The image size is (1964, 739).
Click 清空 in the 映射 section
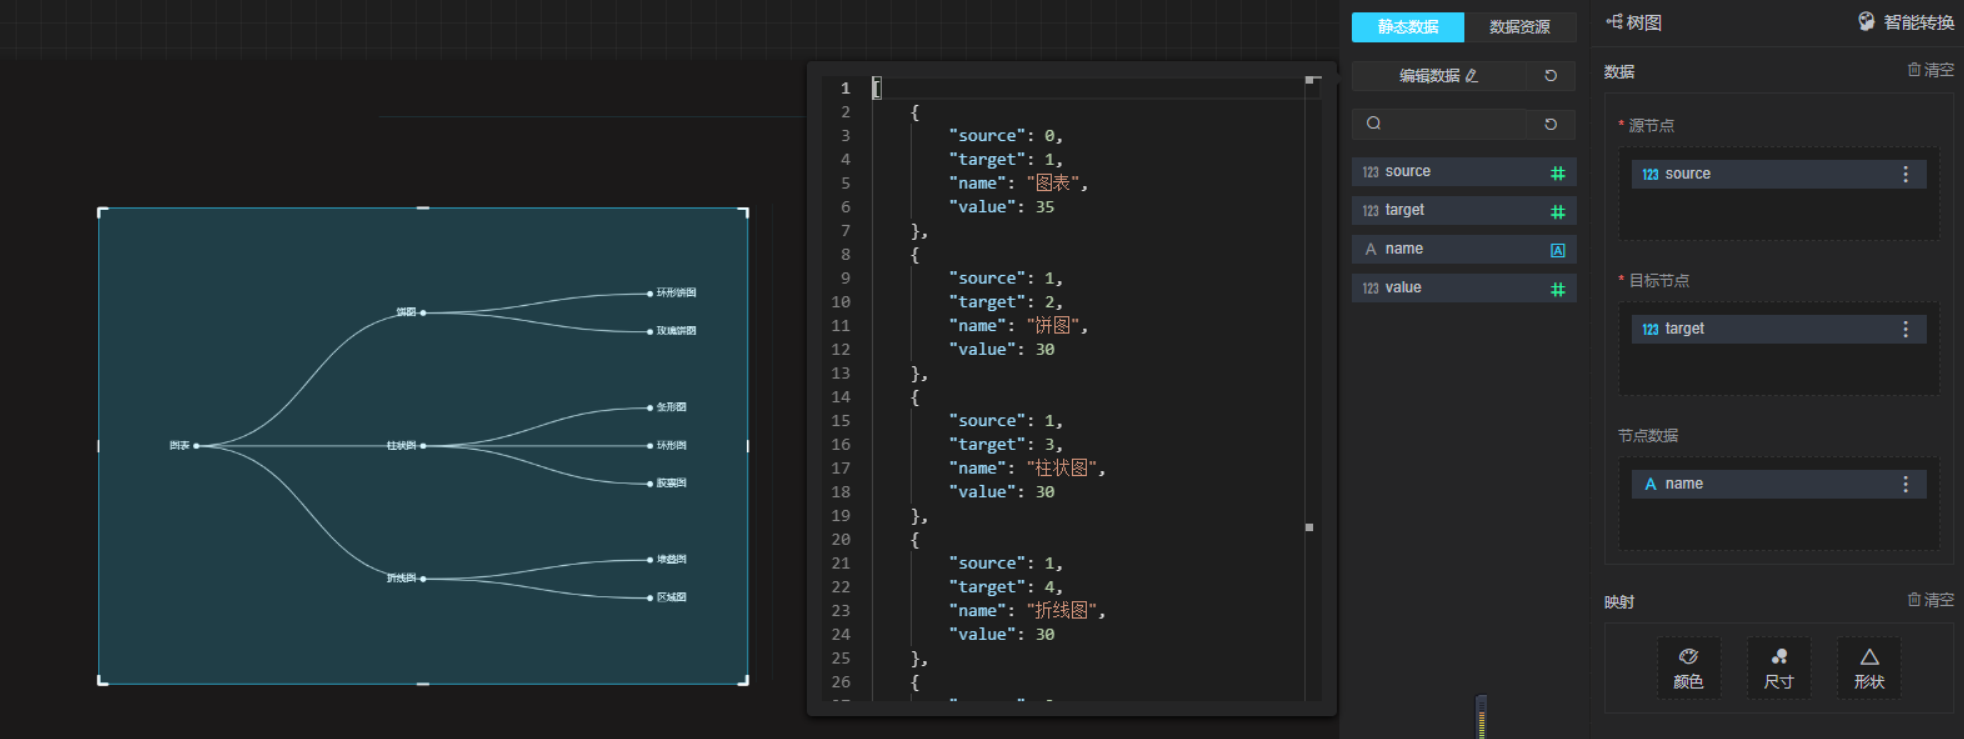pos(1930,600)
